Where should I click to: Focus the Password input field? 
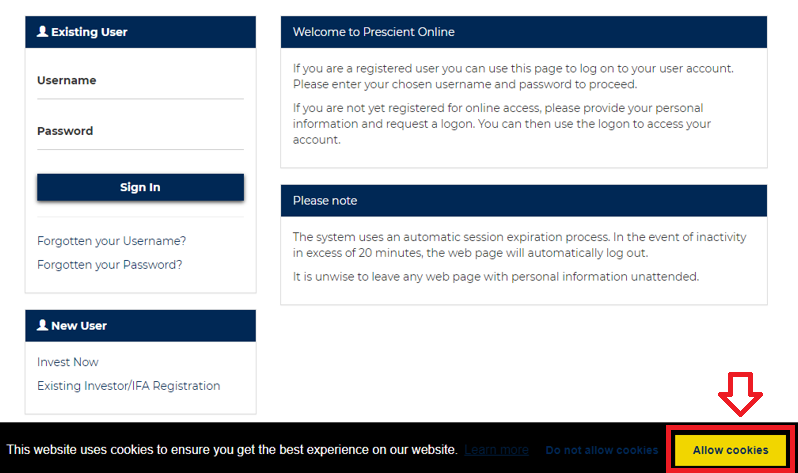(x=140, y=132)
